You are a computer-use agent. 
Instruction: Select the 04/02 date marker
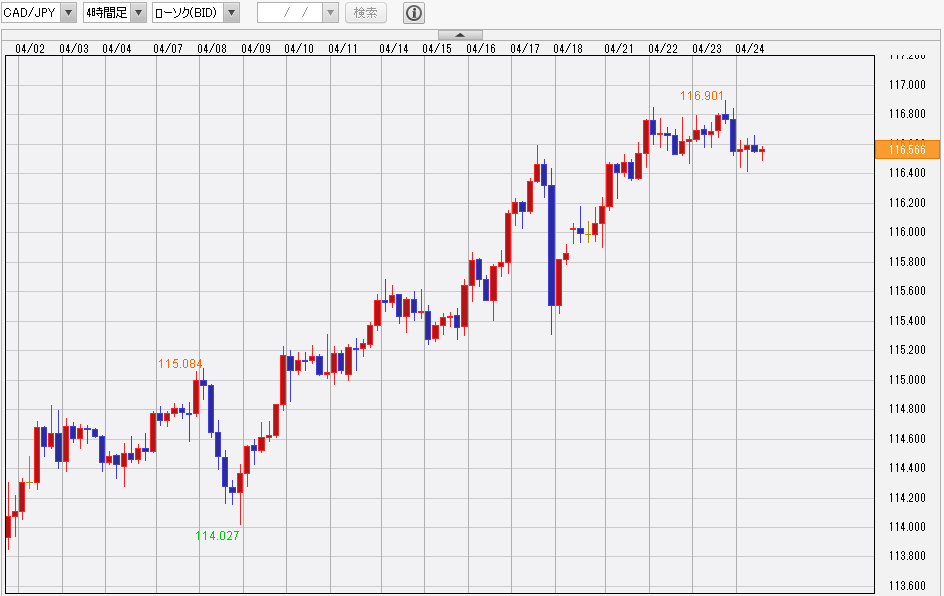pyautogui.click(x=31, y=48)
